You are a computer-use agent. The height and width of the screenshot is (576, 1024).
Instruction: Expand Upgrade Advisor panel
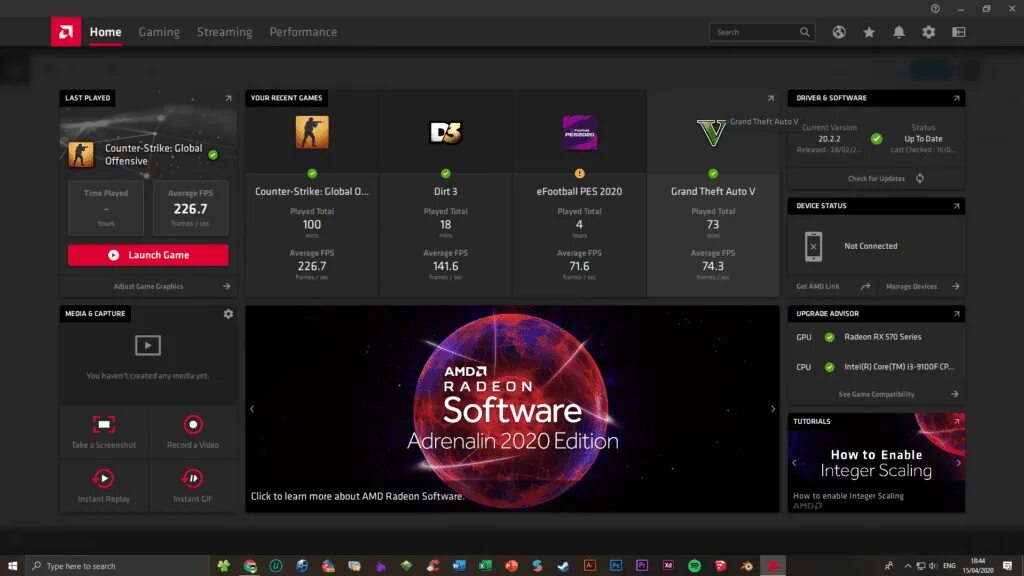[956, 314]
